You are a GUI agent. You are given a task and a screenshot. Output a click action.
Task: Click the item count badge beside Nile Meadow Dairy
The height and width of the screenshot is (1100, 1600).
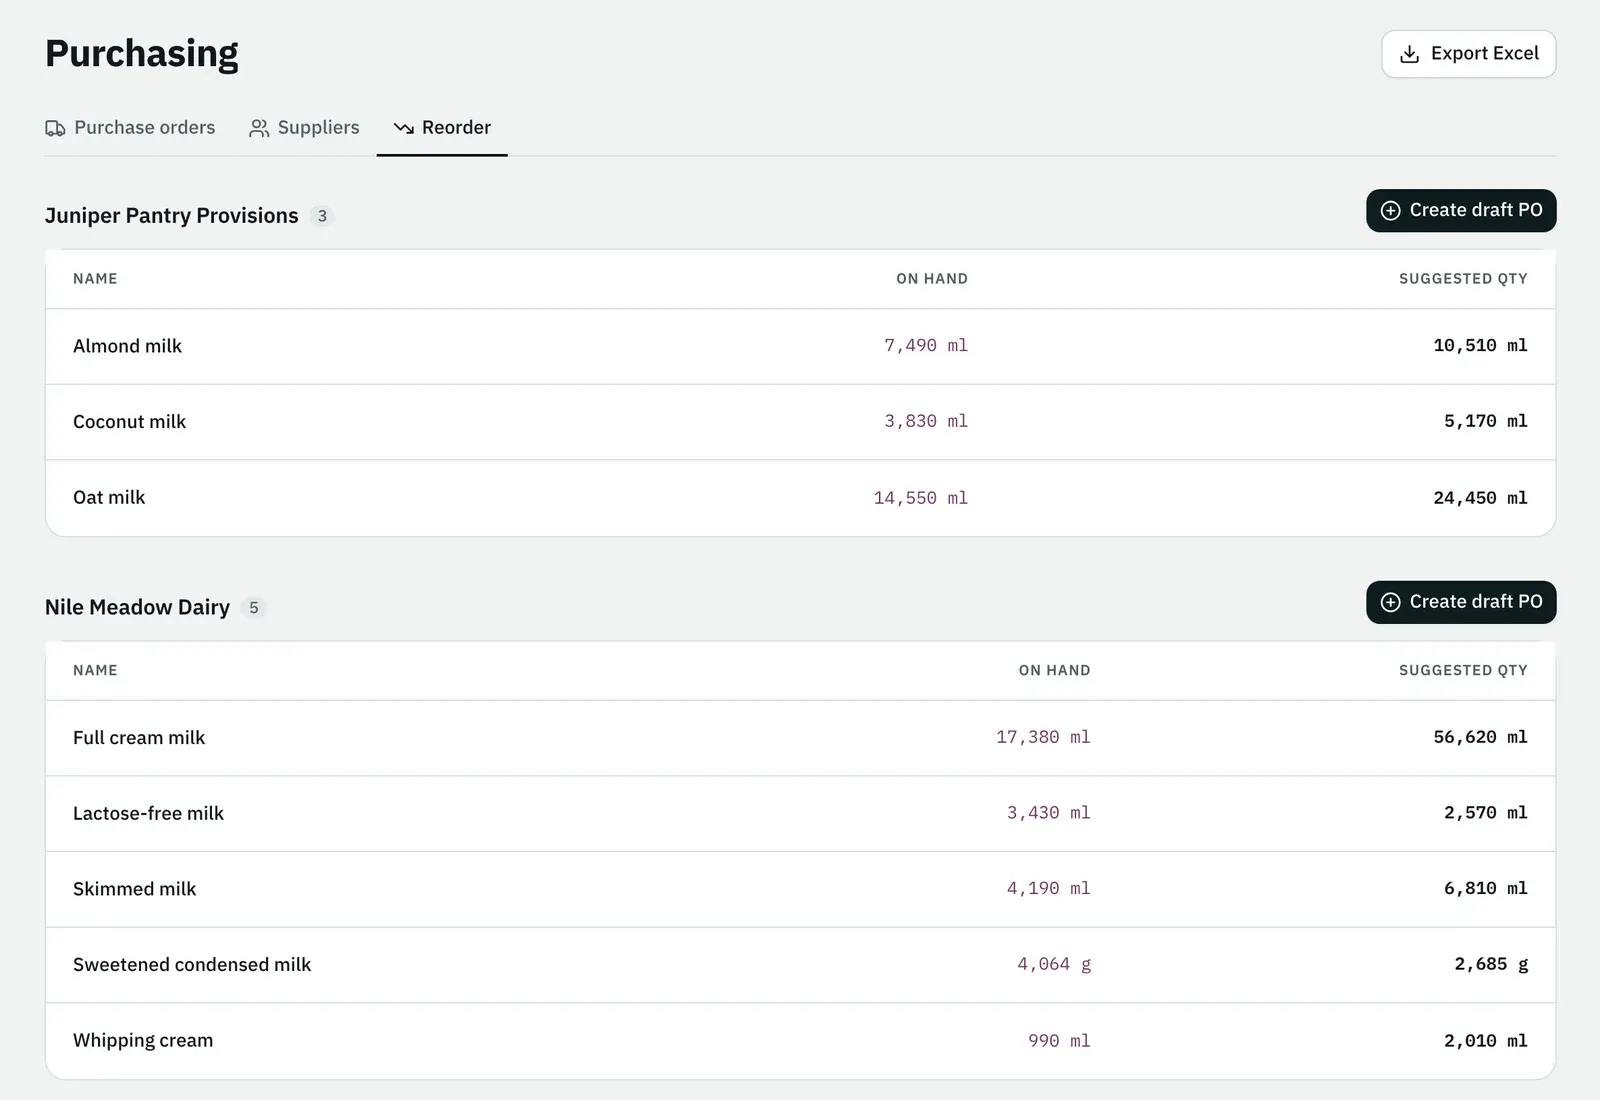[254, 608]
